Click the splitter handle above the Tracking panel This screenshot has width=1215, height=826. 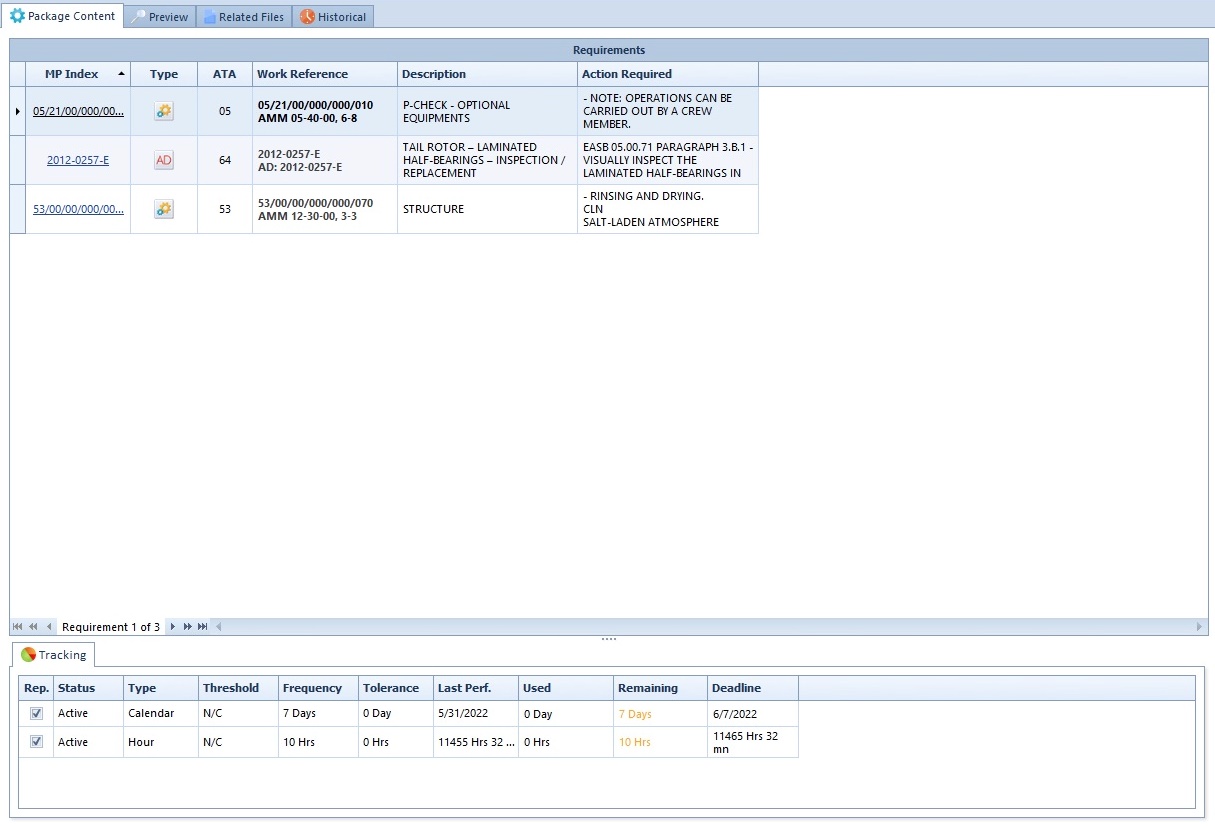coord(608,639)
